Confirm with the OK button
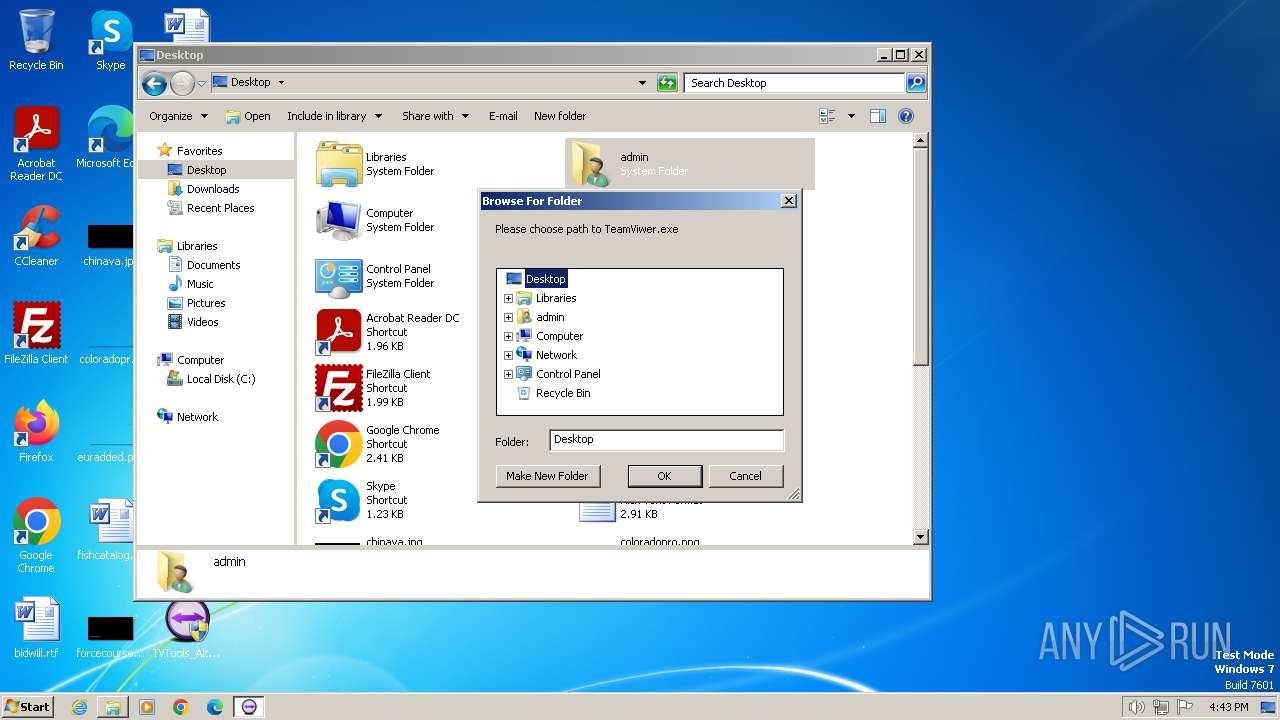 click(664, 476)
